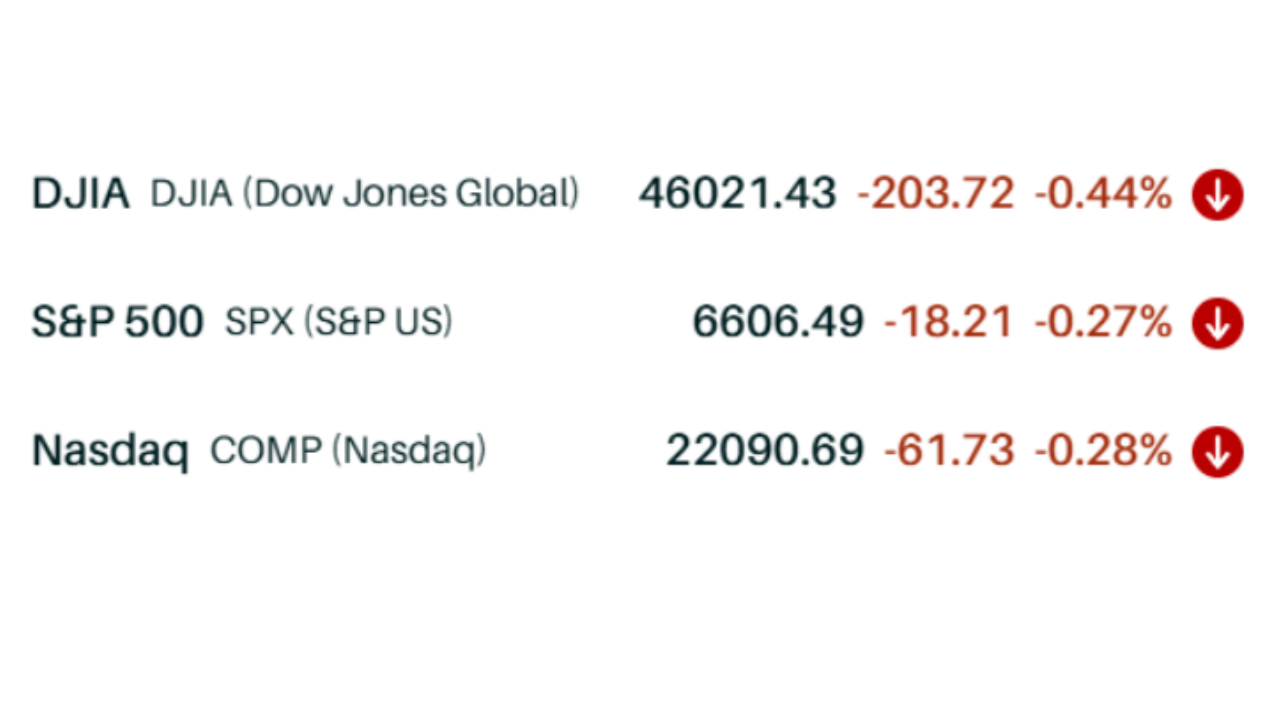The height and width of the screenshot is (720, 1280).
Task: Click the Nasdaq value 22090.69
Action: 764,451
